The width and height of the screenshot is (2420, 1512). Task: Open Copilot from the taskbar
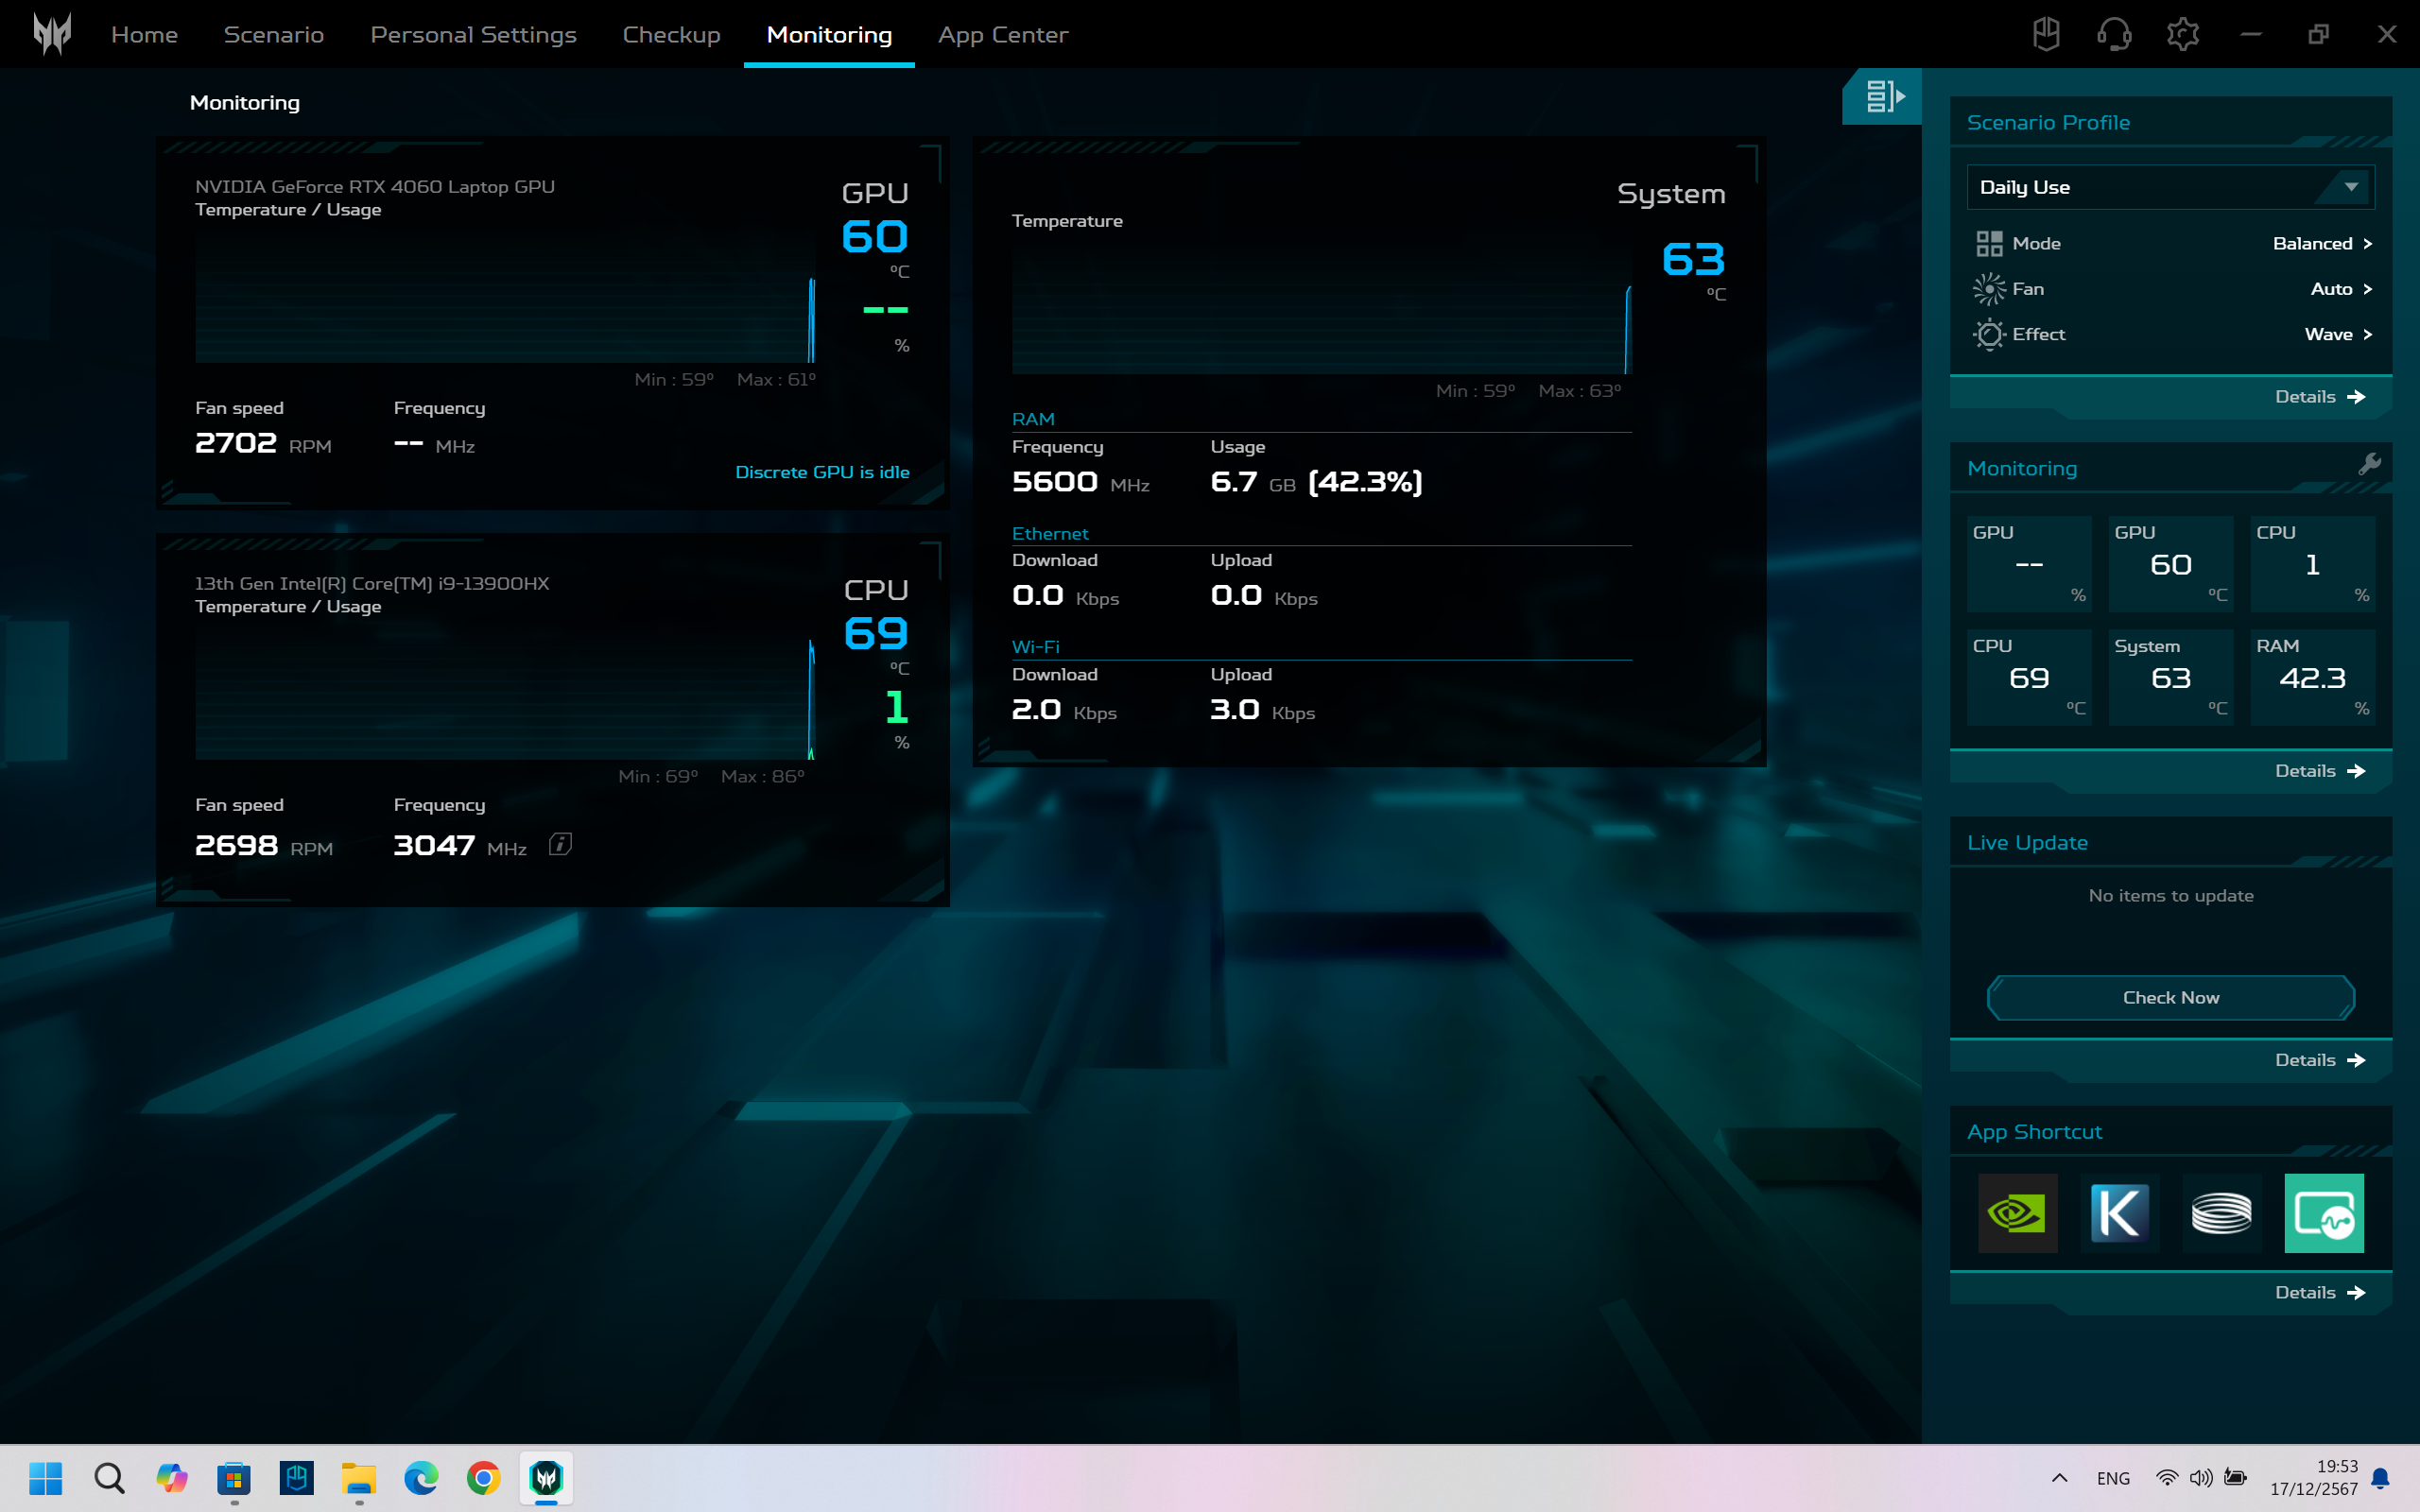pyautogui.click(x=172, y=1478)
